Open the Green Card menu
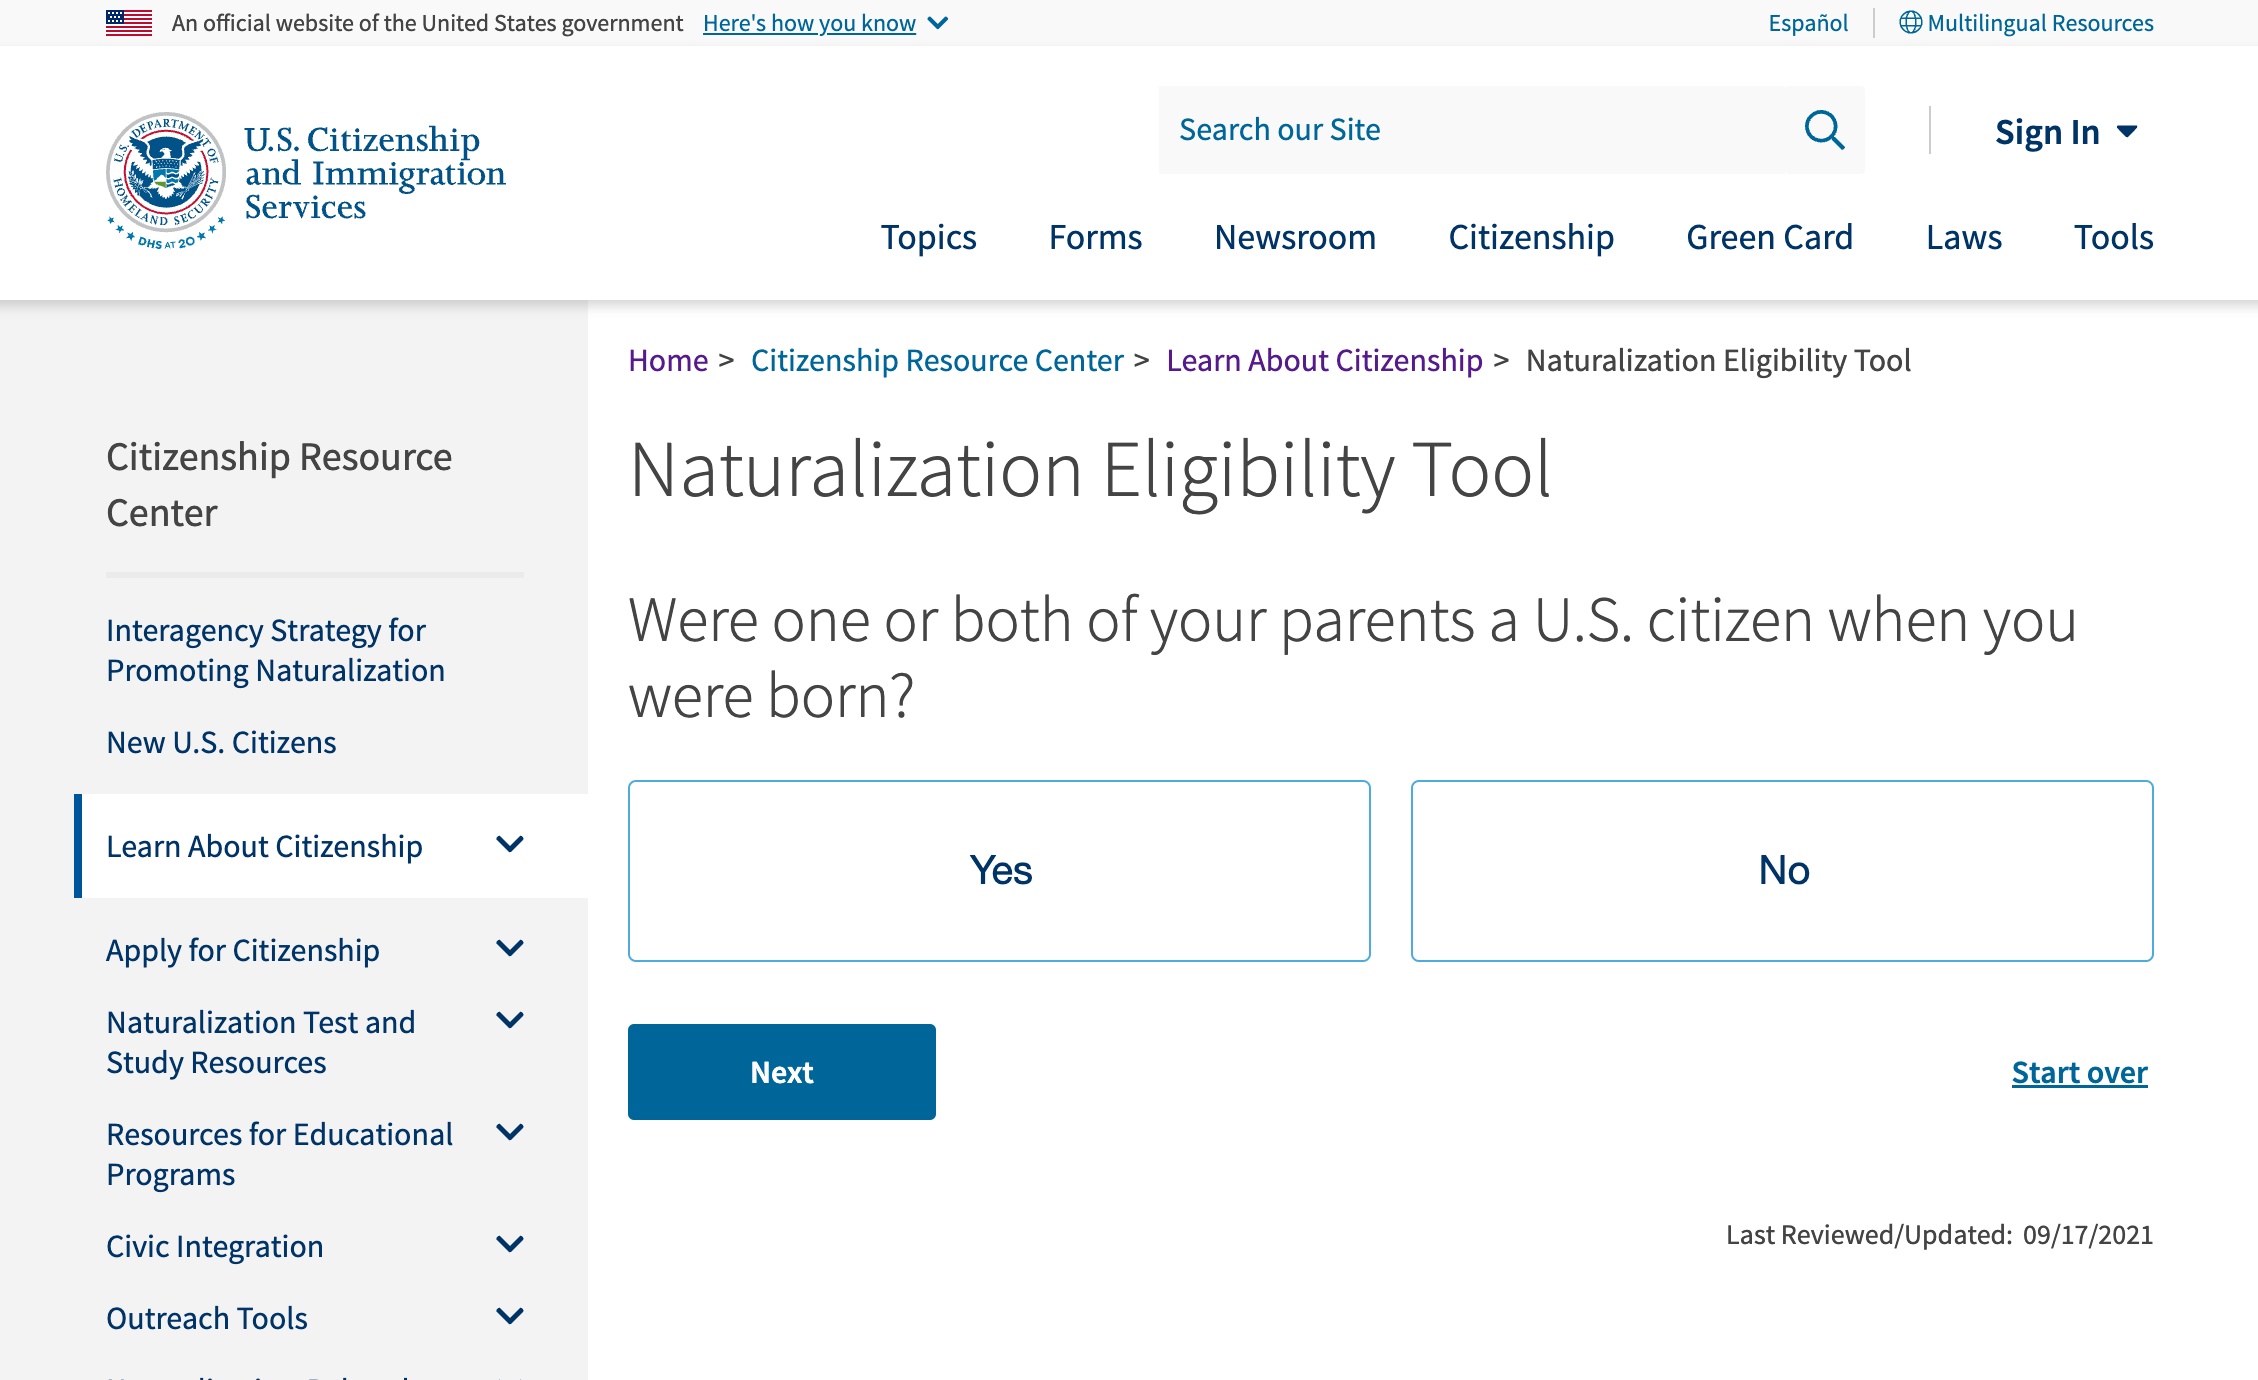 pos(1769,237)
